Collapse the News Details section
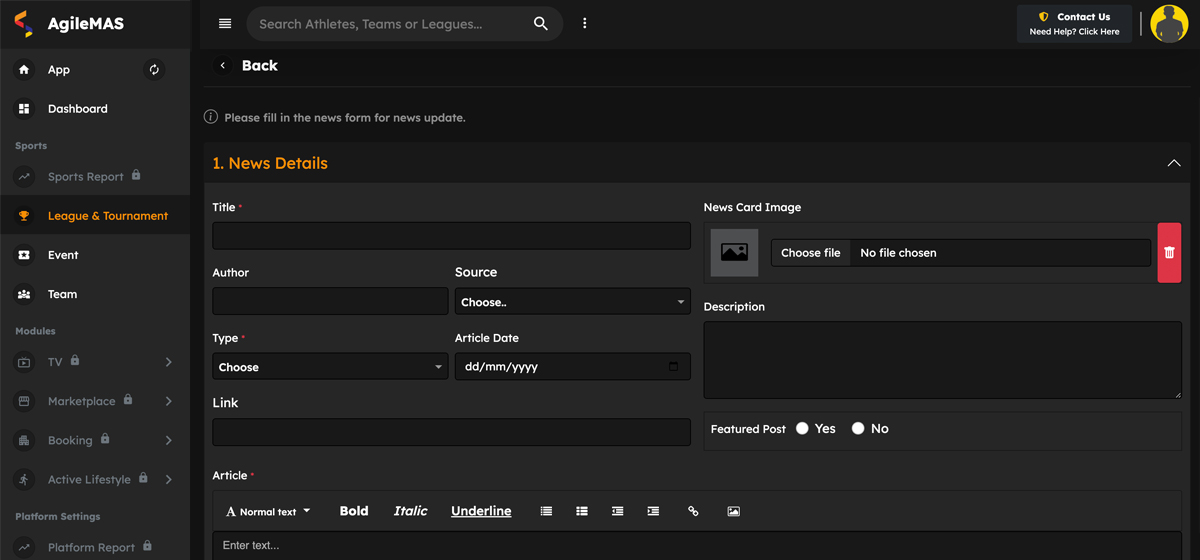 pyautogui.click(x=1173, y=163)
